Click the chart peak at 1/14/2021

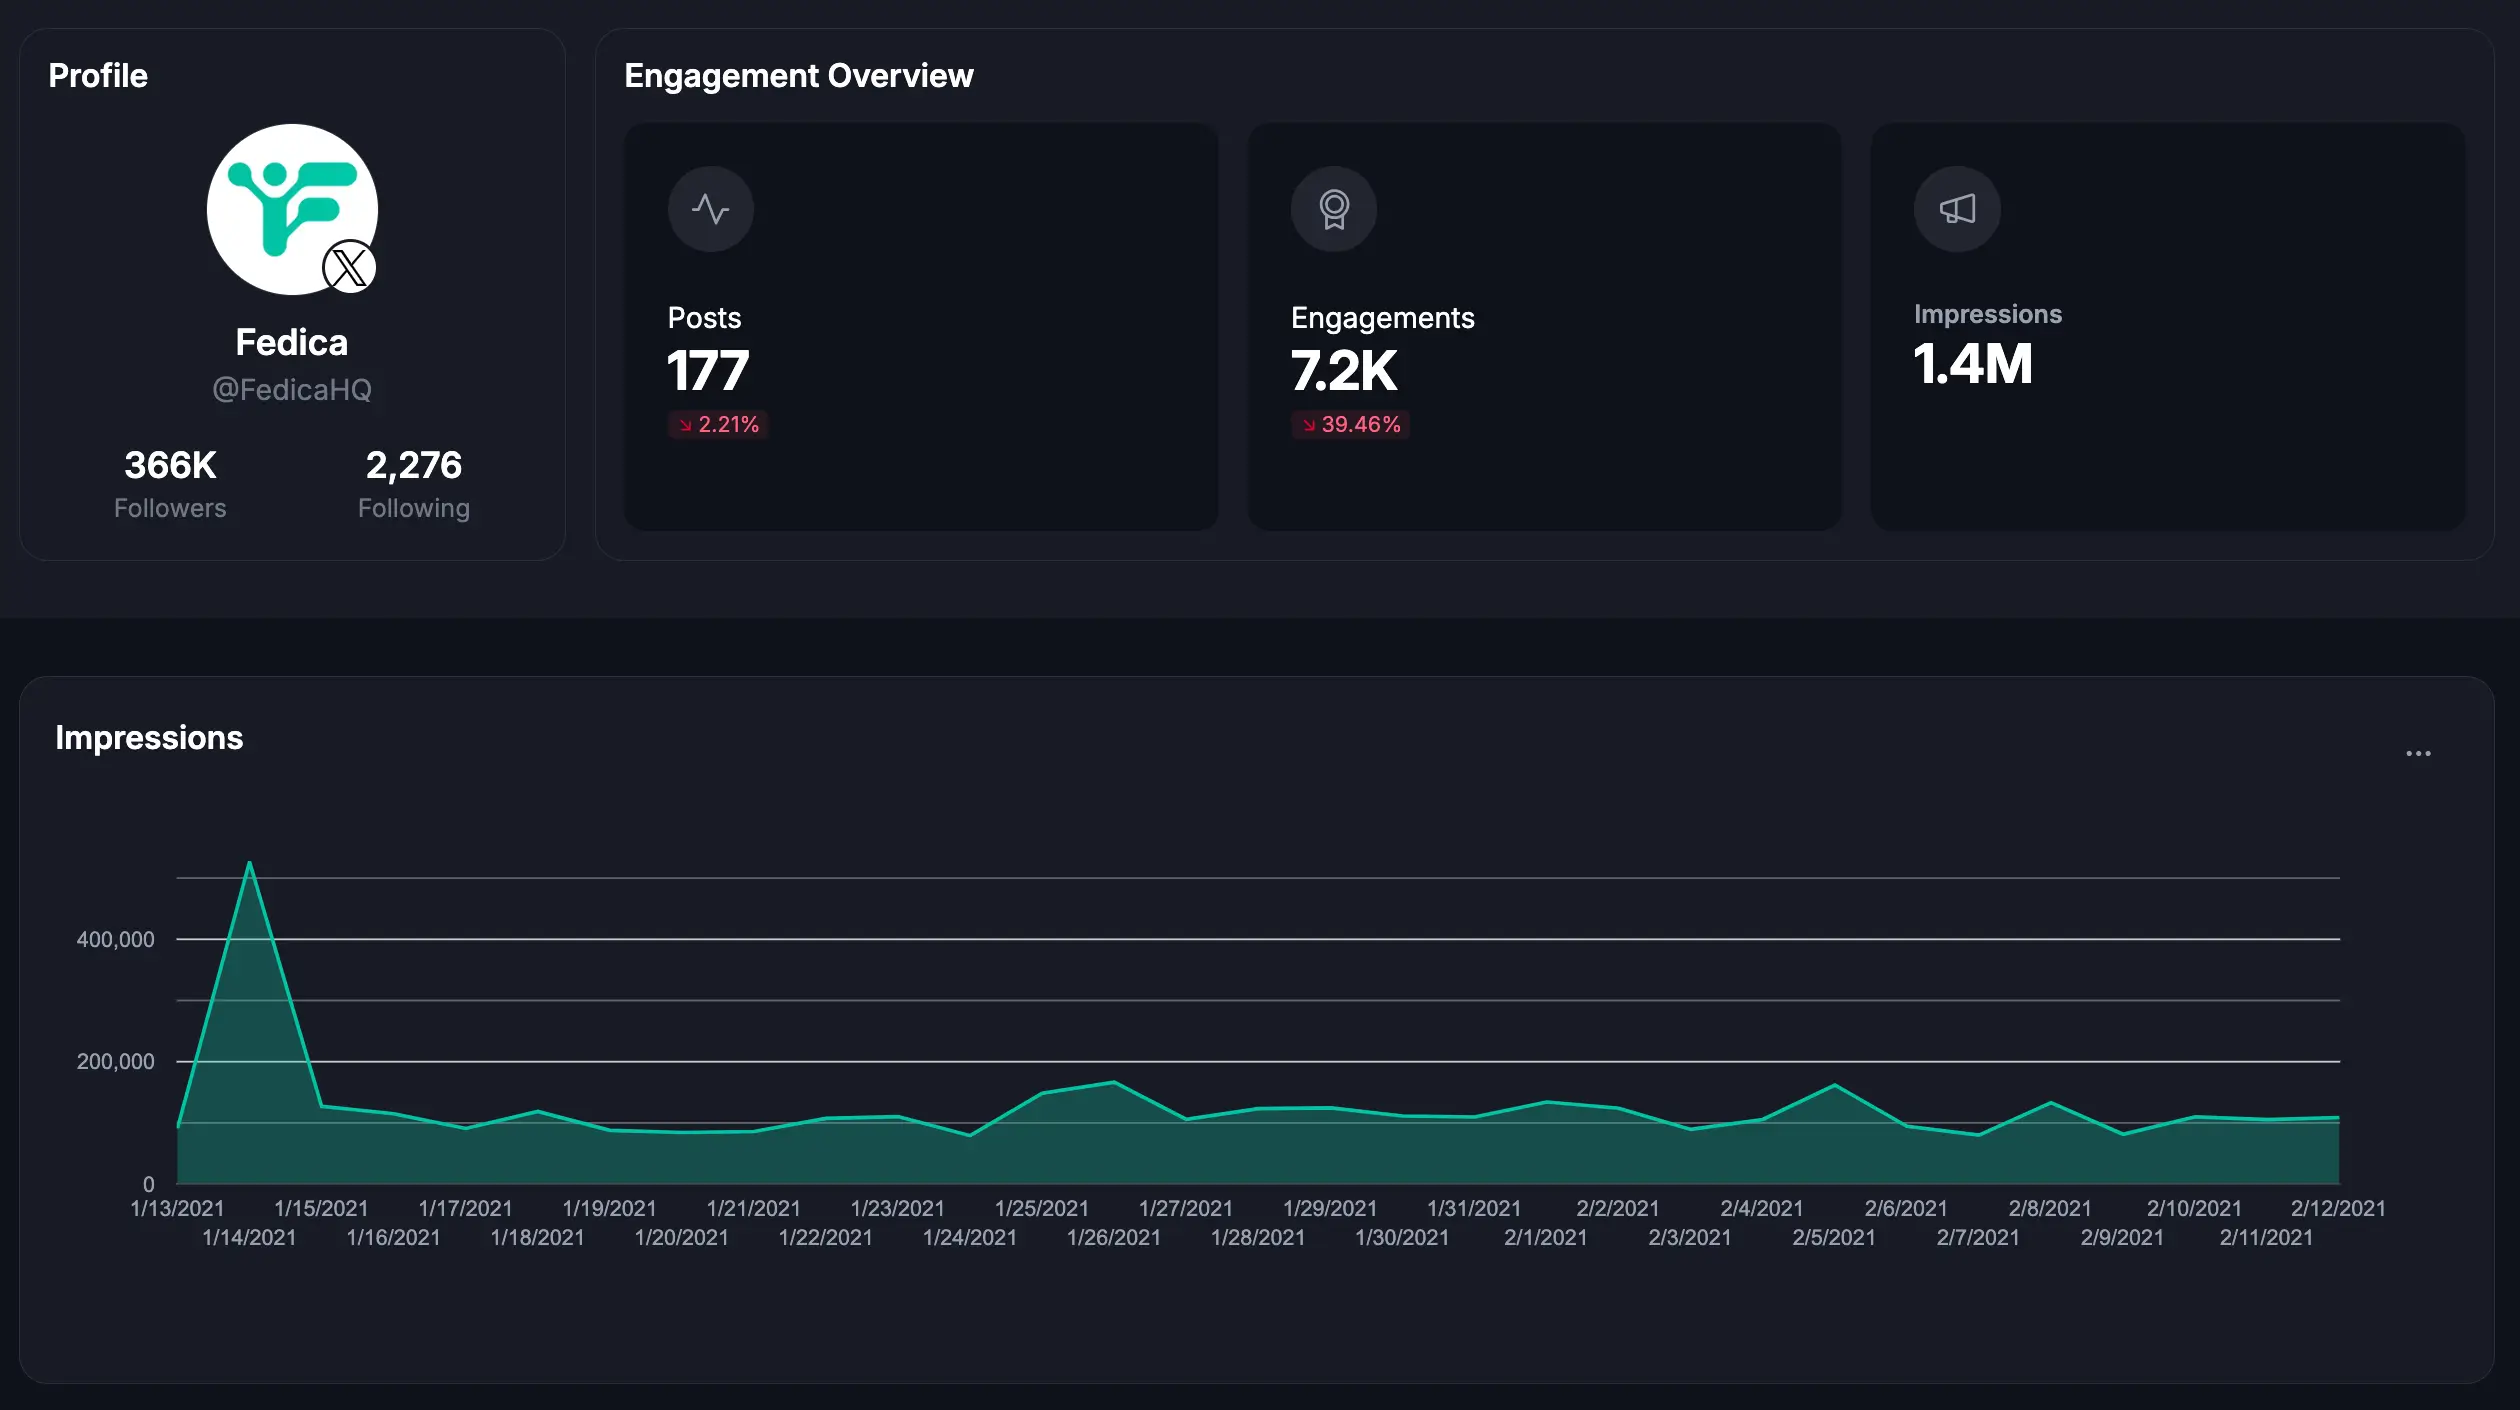(x=249, y=863)
